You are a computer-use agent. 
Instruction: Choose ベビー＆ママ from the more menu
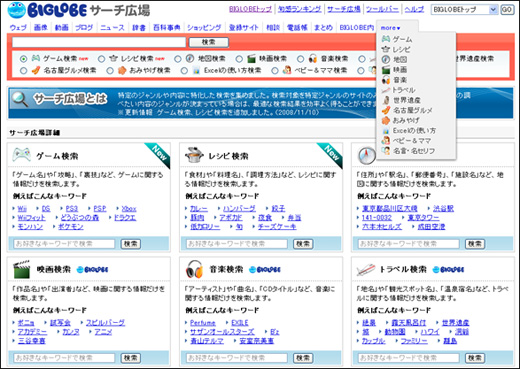(x=412, y=141)
